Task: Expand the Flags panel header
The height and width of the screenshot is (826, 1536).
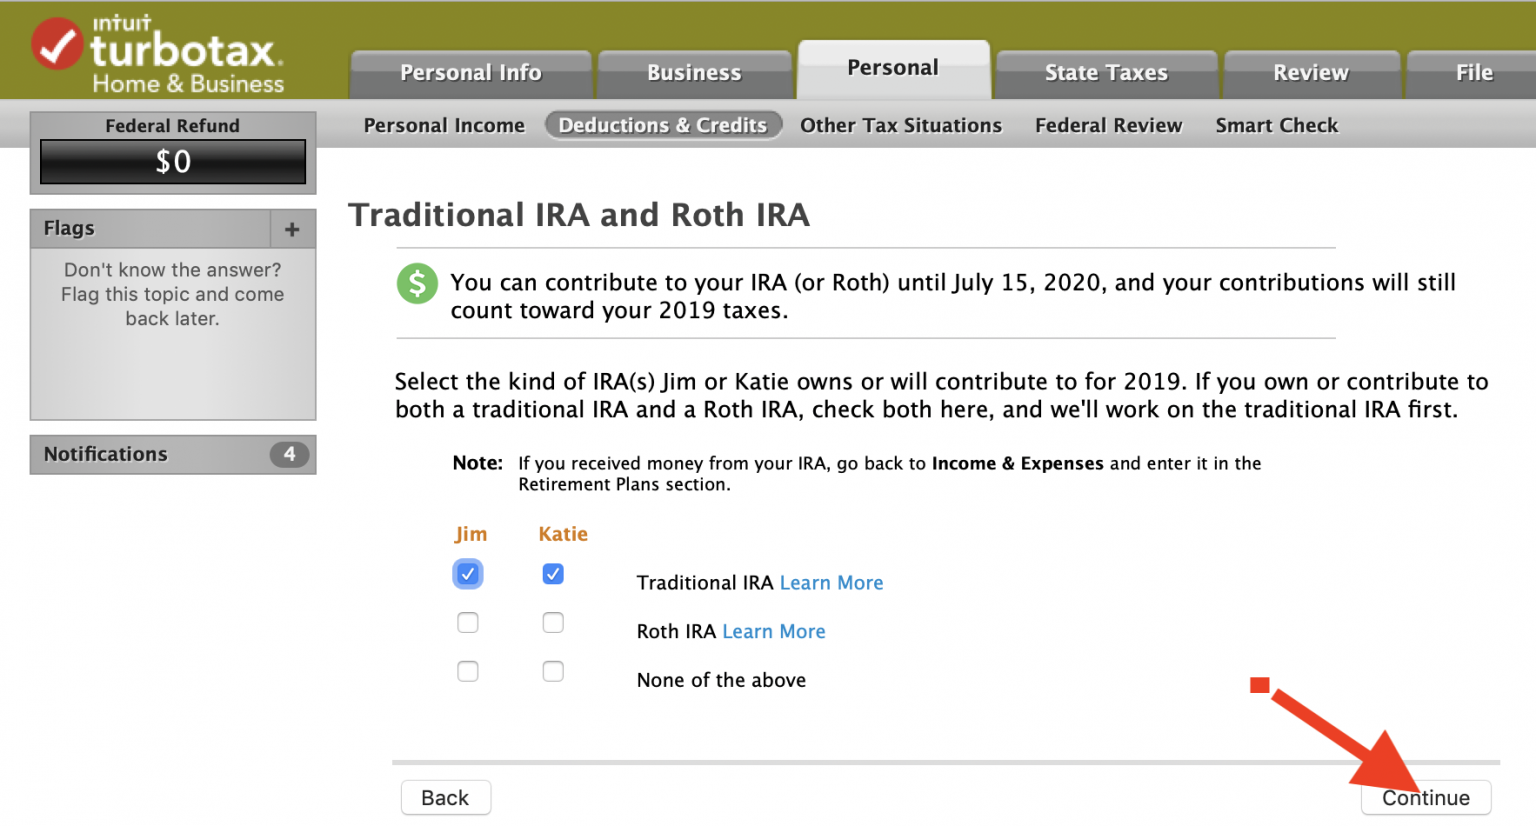Action: click(x=150, y=229)
